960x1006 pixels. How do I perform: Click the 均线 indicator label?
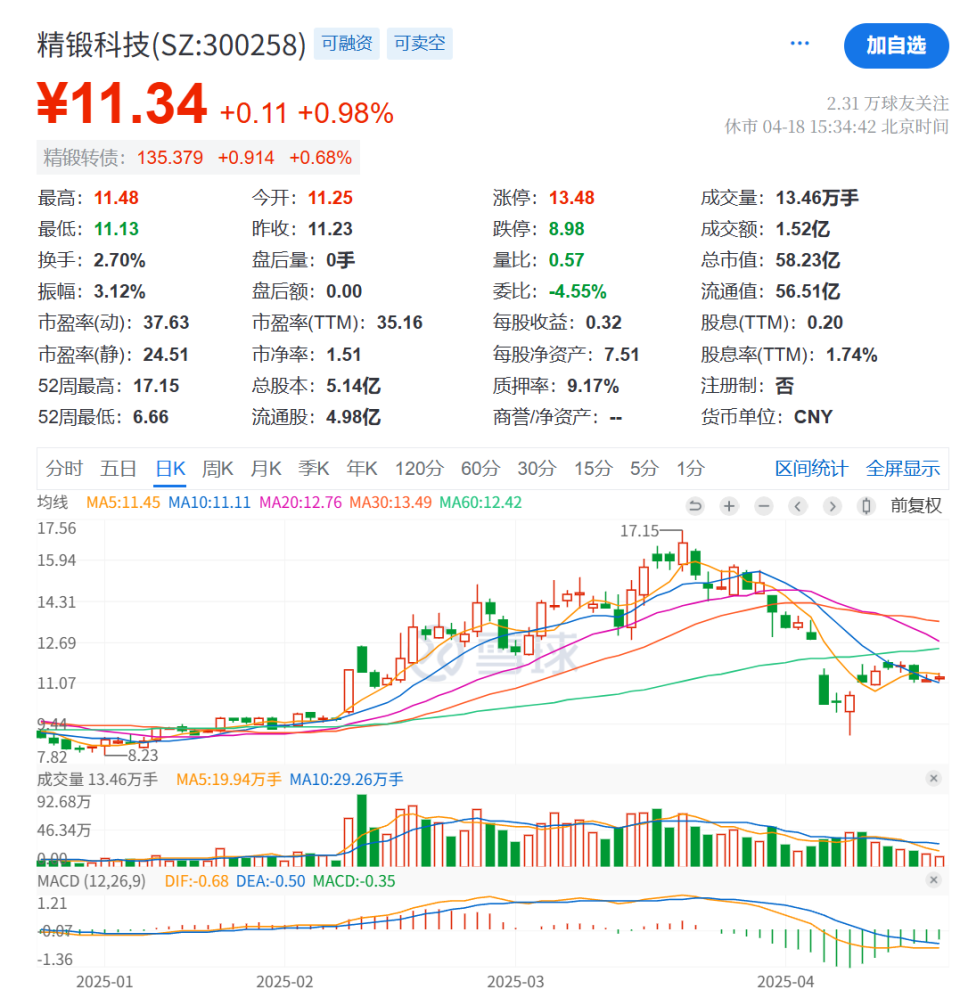click(x=53, y=502)
